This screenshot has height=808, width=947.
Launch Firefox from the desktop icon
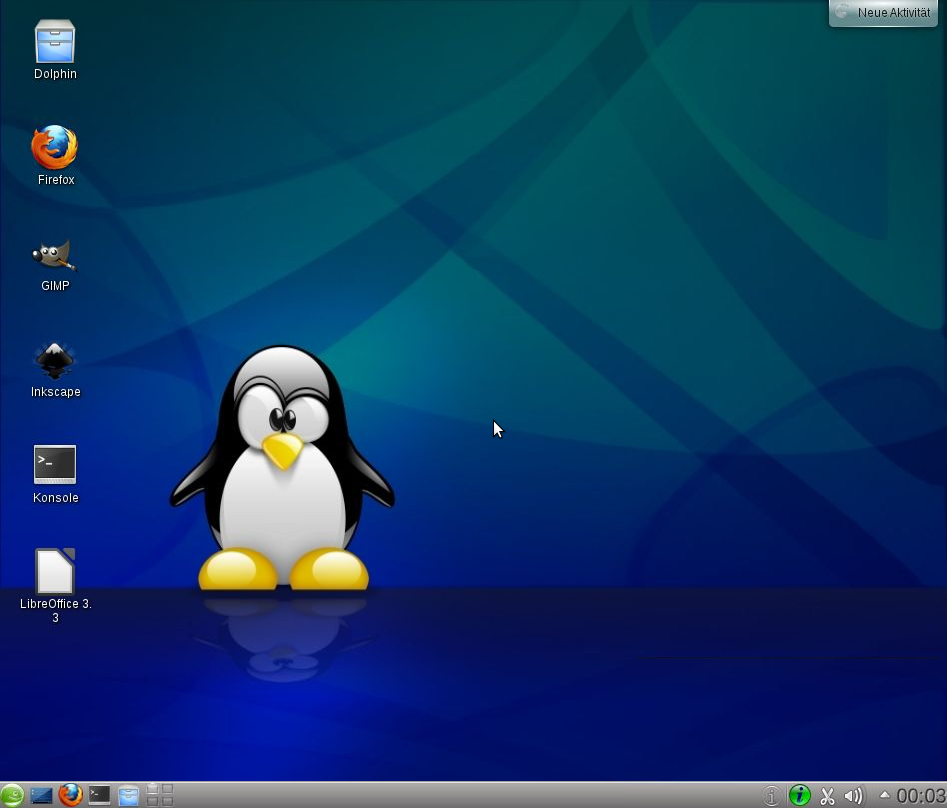[55, 155]
